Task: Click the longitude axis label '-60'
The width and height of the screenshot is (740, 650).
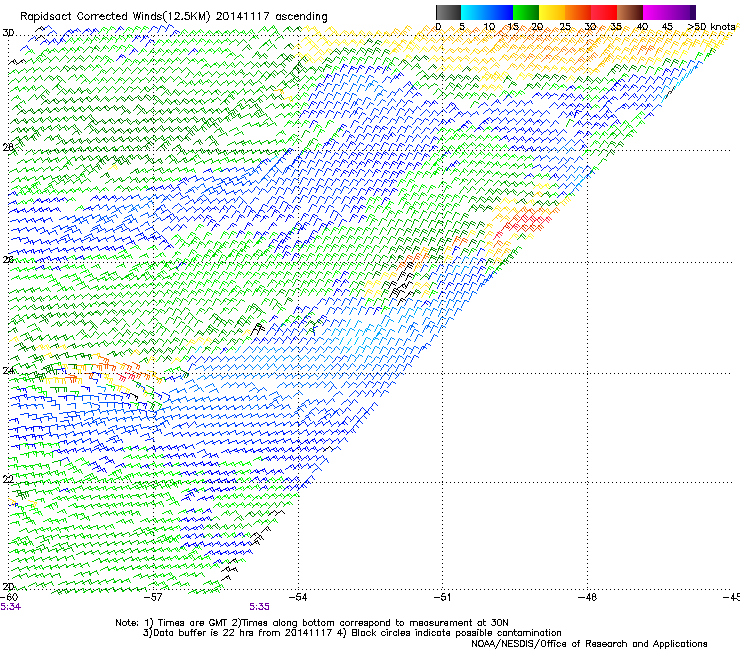Action: 9,597
